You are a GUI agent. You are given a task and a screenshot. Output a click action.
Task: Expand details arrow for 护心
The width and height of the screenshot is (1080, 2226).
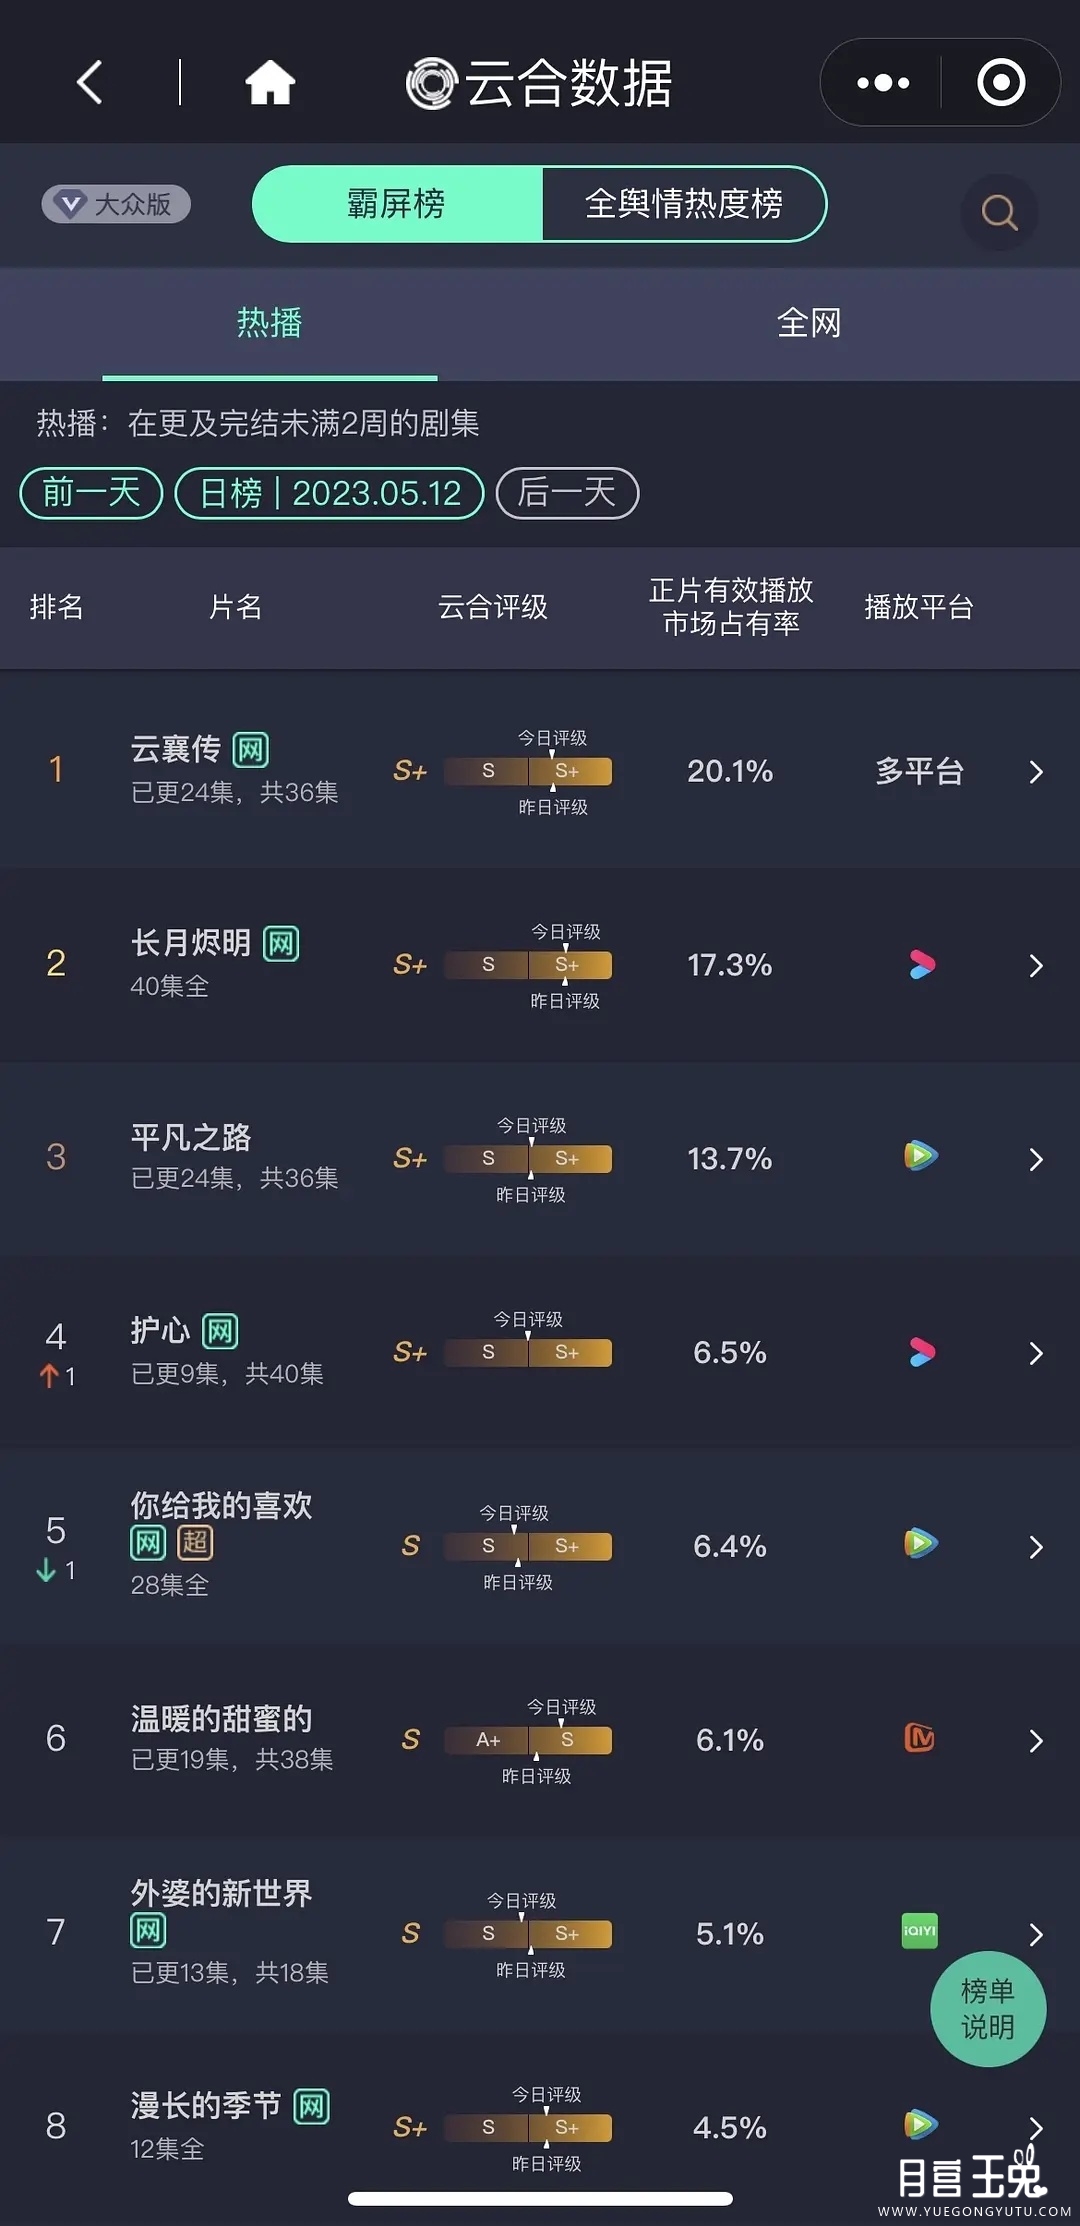pyautogui.click(x=1036, y=1353)
